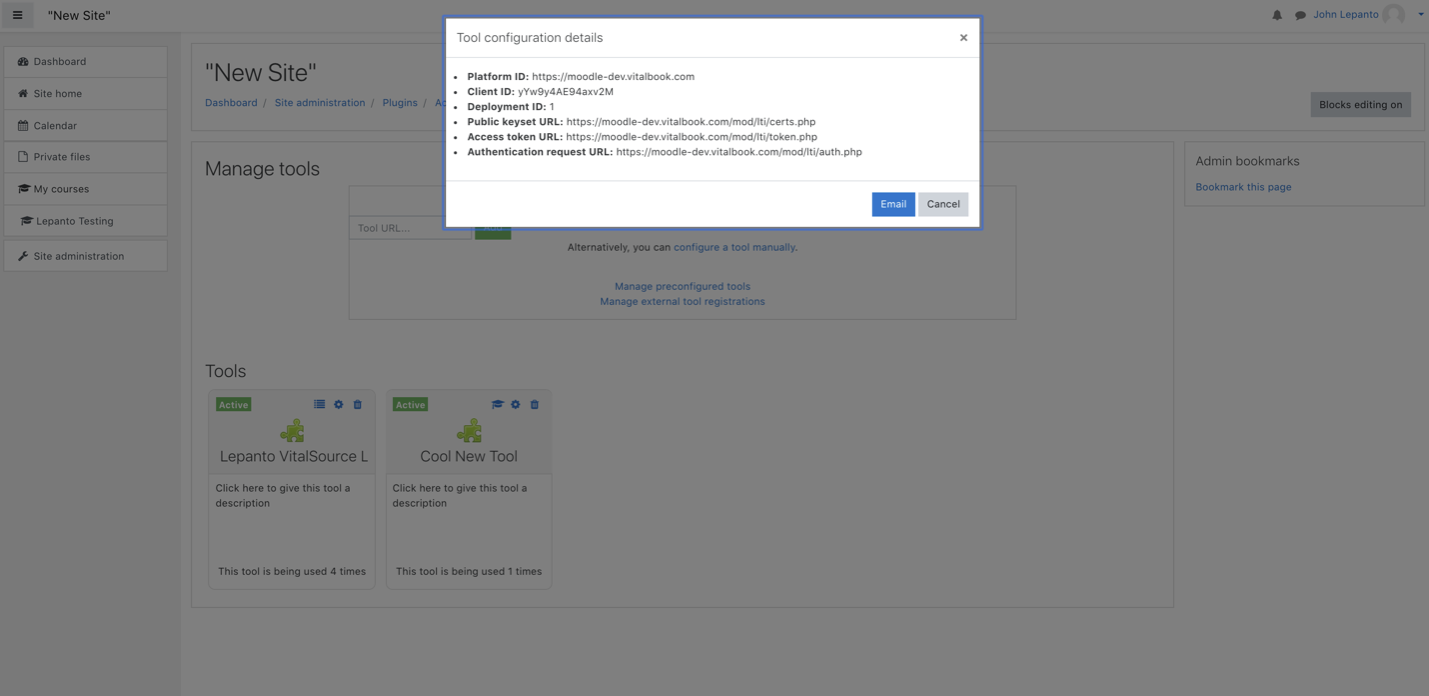Open the hamburger navigation menu icon
1429x696 pixels.
[17, 15]
